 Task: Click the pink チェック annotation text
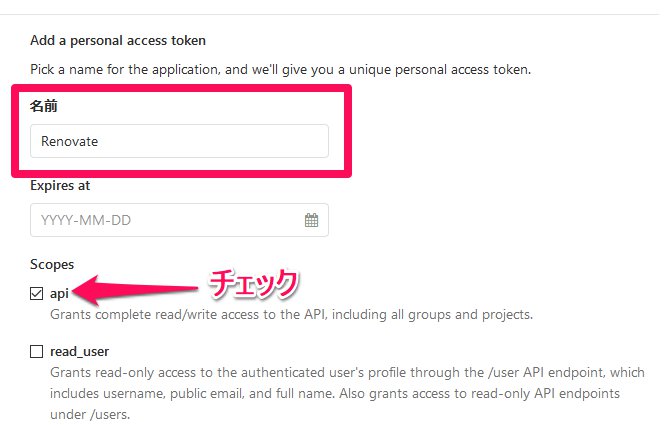pyautogui.click(x=252, y=284)
